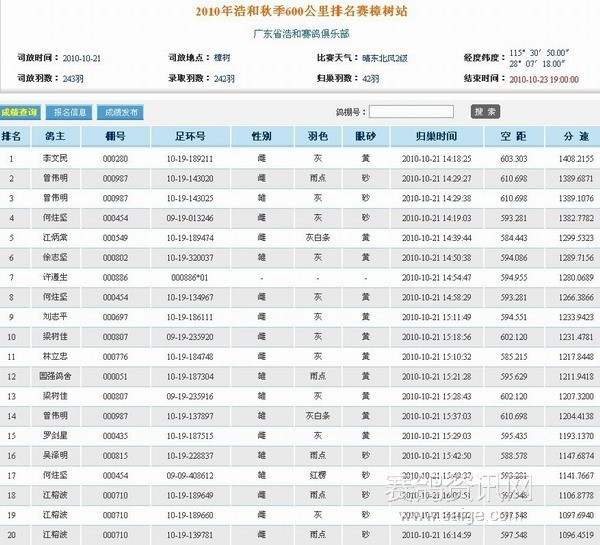Select release date 2010-10-21 in header
The image size is (600, 545).
coord(82,59)
